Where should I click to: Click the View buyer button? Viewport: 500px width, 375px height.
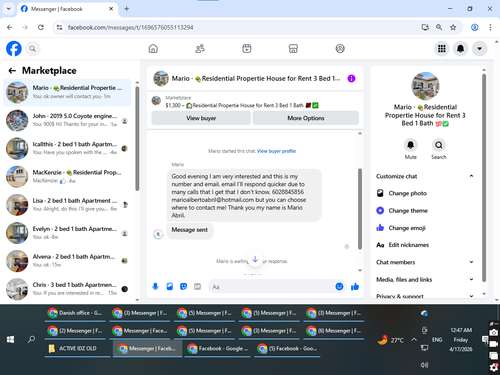tap(201, 118)
